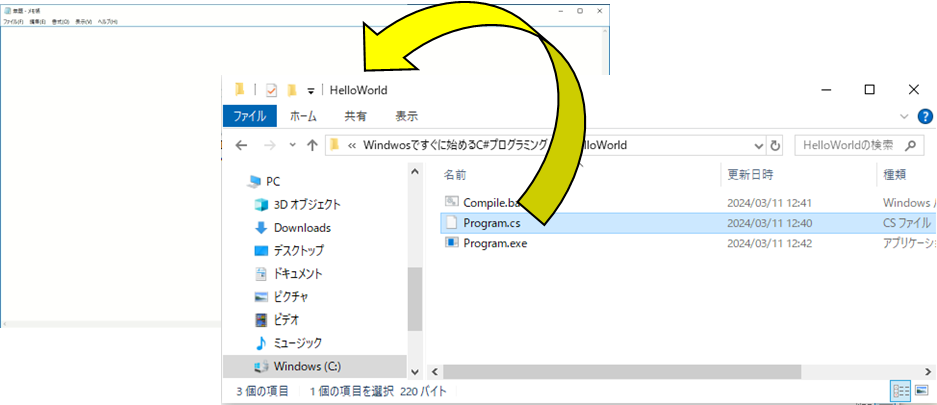Click the file list horizontal scrollbar thumb
This screenshot has height=405, width=937.
coord(621,371)
